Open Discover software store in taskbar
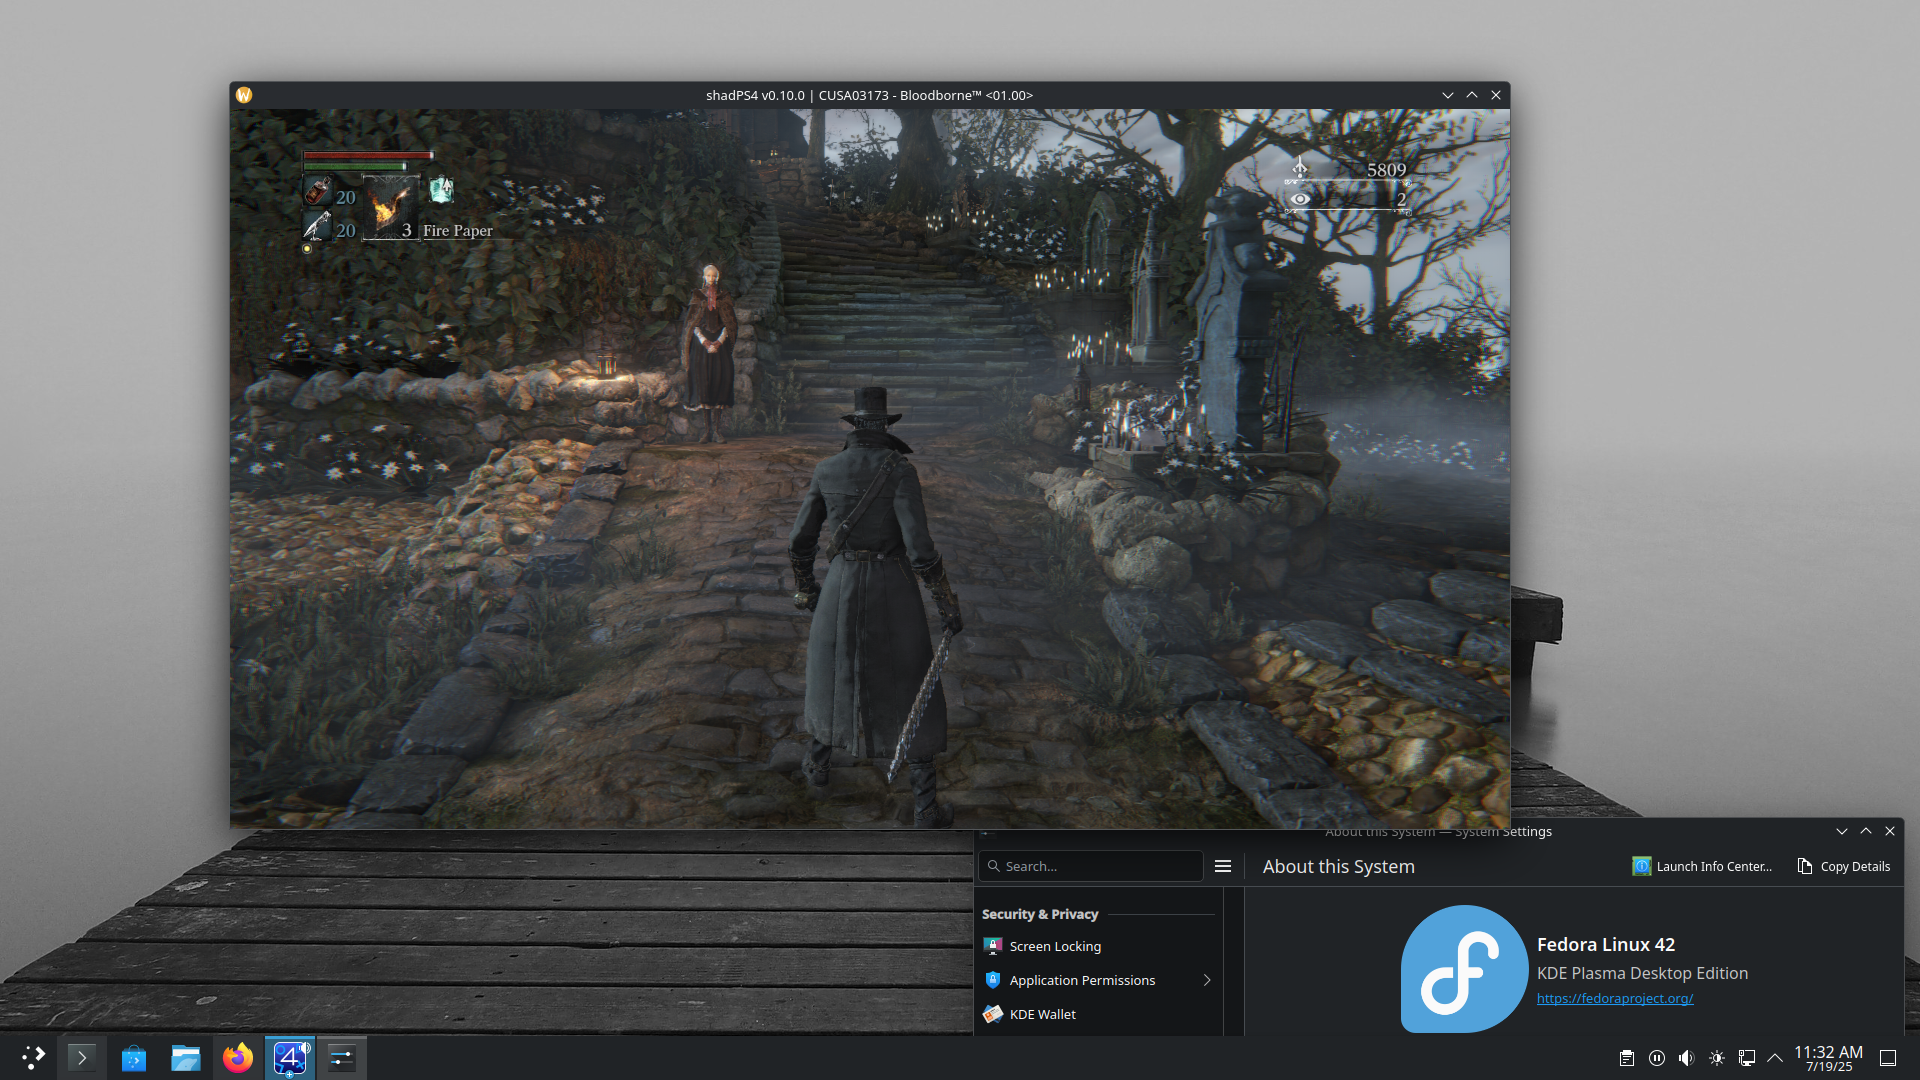The image size is (1920, 1080). click(x=134, y=1057)
